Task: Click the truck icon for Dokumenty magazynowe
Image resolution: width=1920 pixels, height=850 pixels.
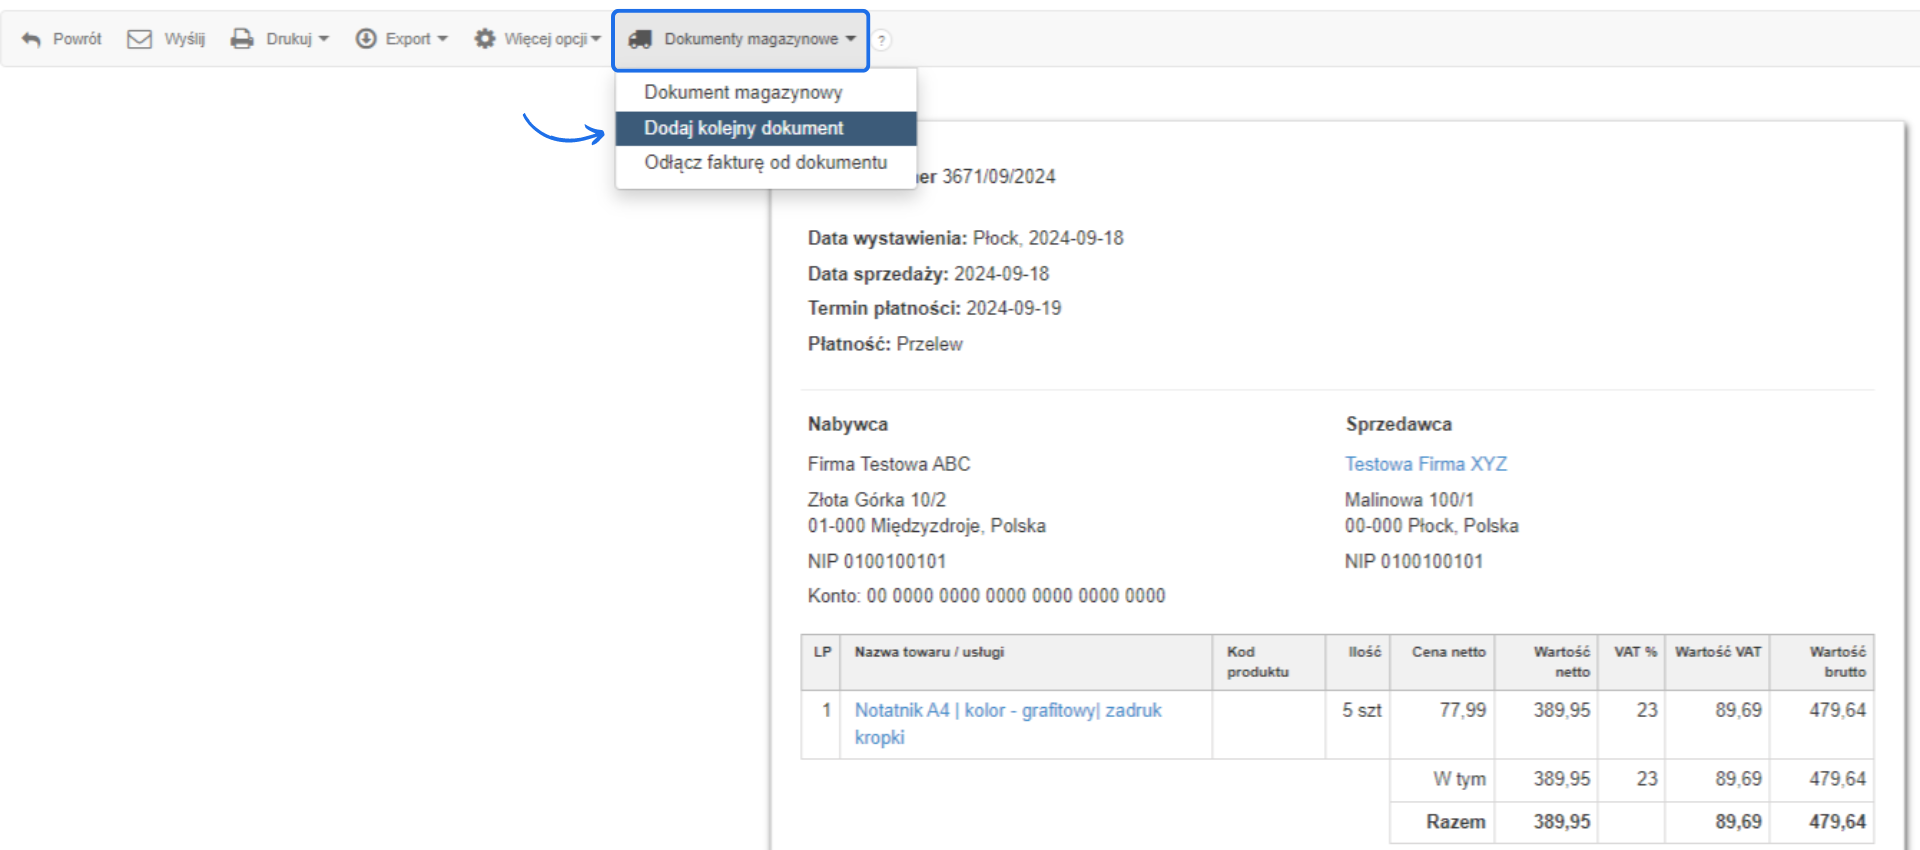Action: 640,39
